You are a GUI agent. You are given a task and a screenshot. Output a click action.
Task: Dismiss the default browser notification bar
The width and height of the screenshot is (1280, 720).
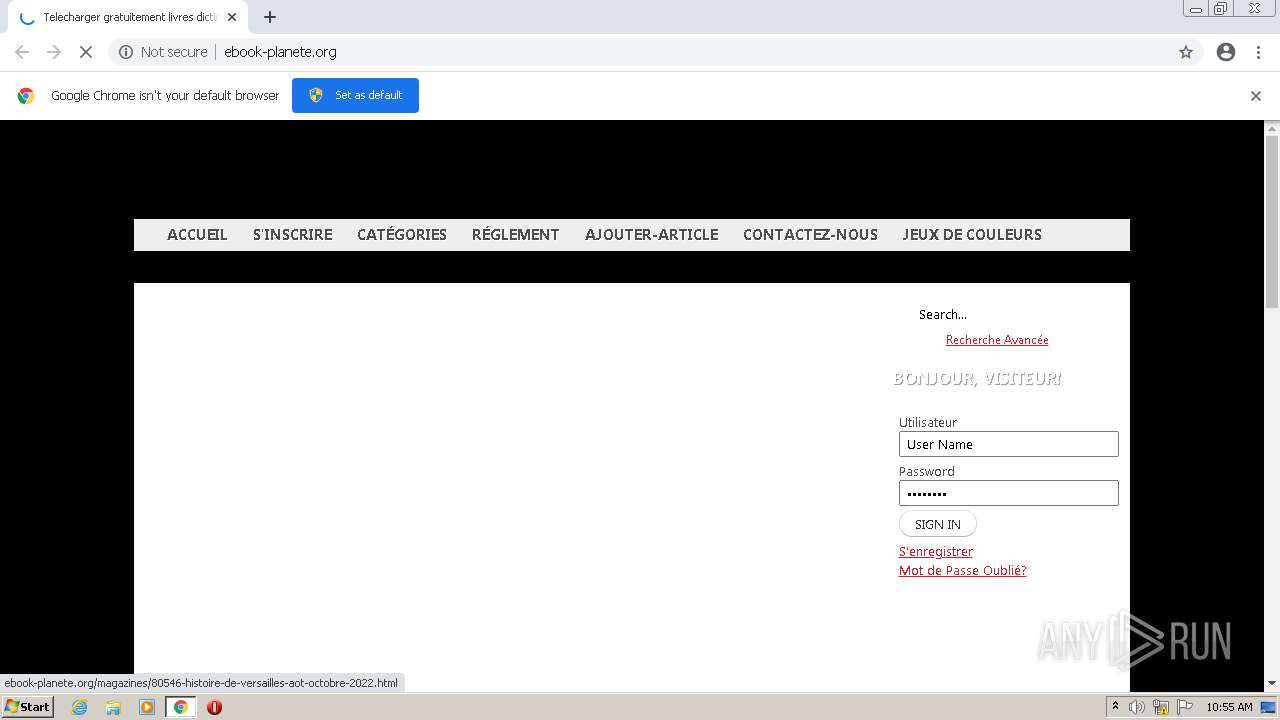[x=1256, y=96]
